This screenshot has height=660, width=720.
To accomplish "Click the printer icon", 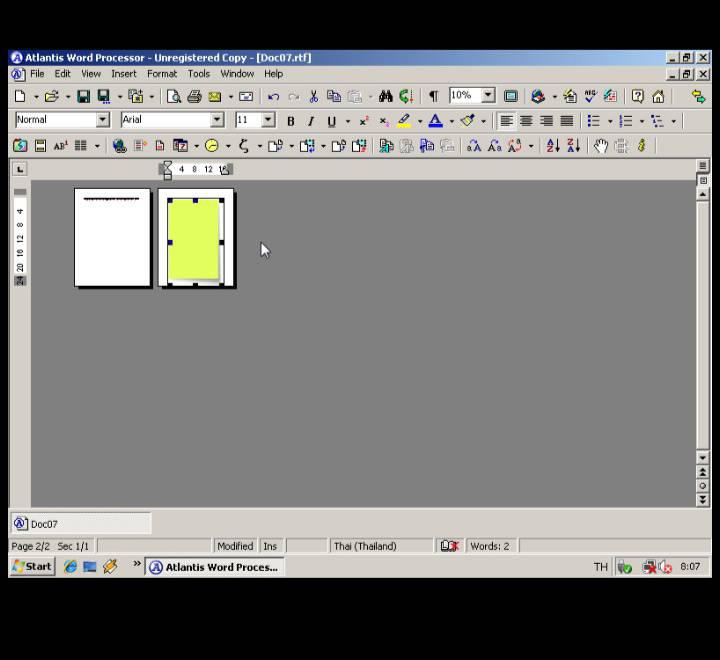I will (x=194, y=96).
